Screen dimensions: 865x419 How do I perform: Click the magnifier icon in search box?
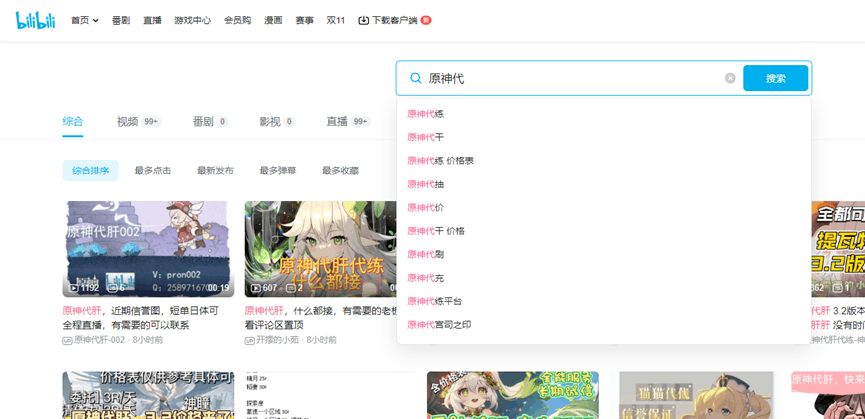click(x=416, y=78)
